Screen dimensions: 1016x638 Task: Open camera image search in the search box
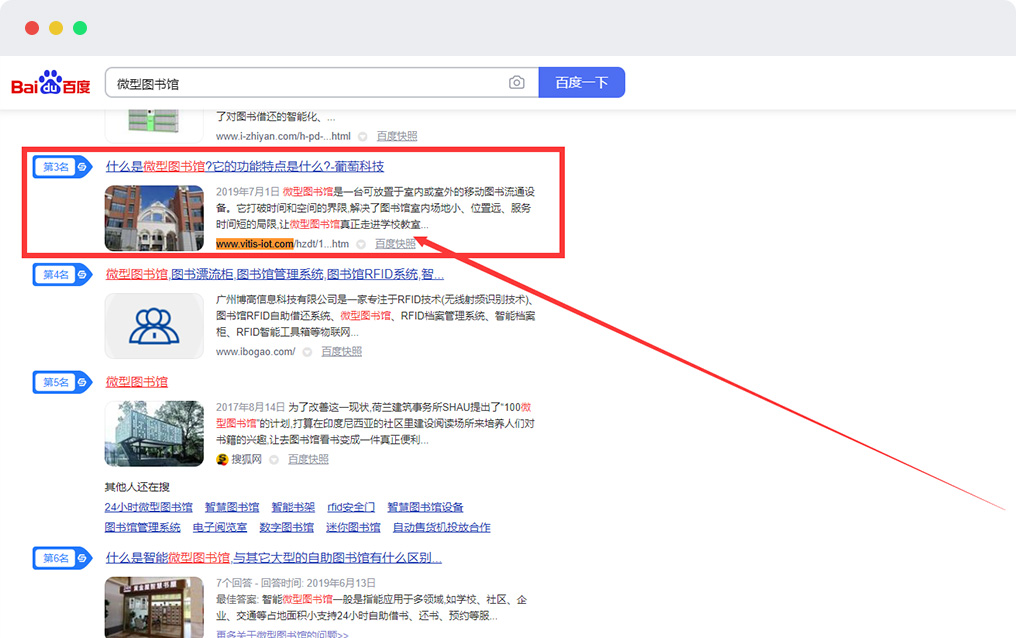pyautogui.click(x=516, y=83)
